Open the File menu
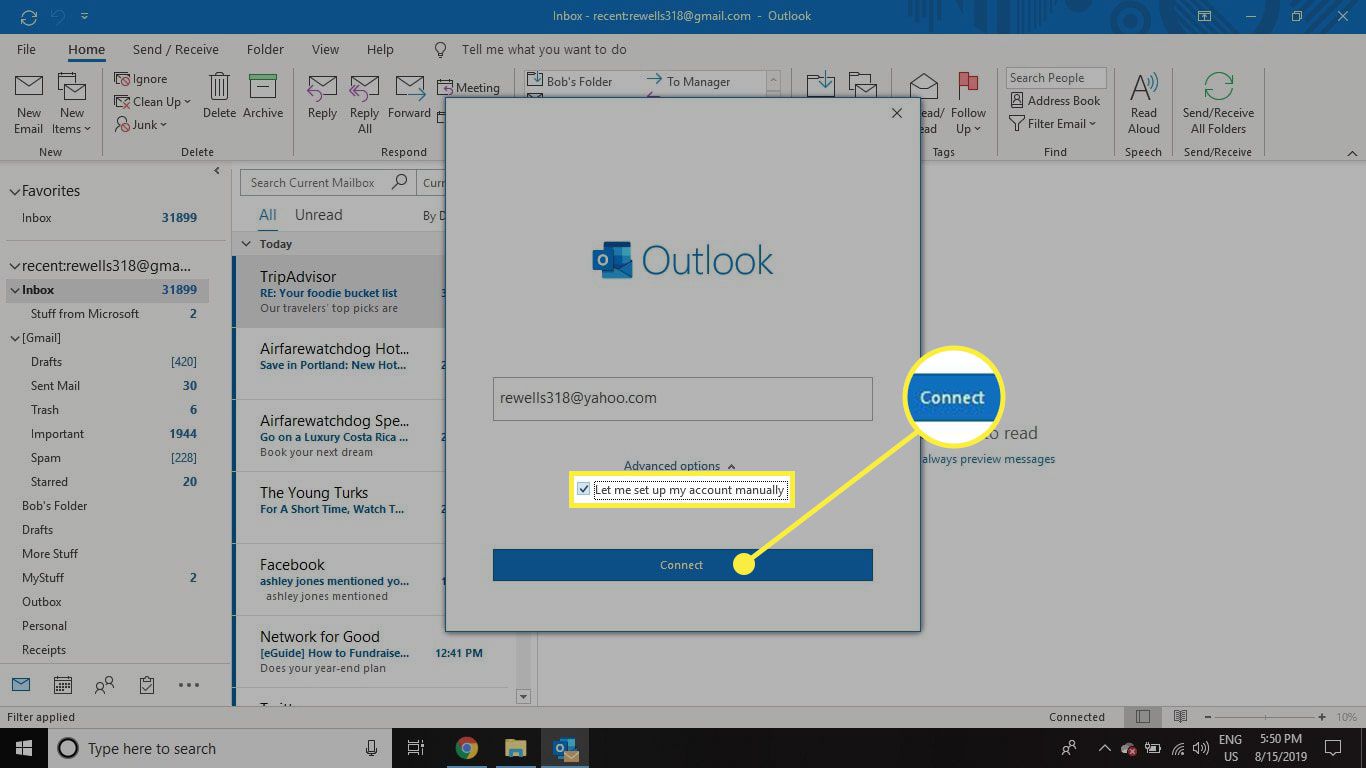The width and height of the screenshot is (1366, 768). 26,49
